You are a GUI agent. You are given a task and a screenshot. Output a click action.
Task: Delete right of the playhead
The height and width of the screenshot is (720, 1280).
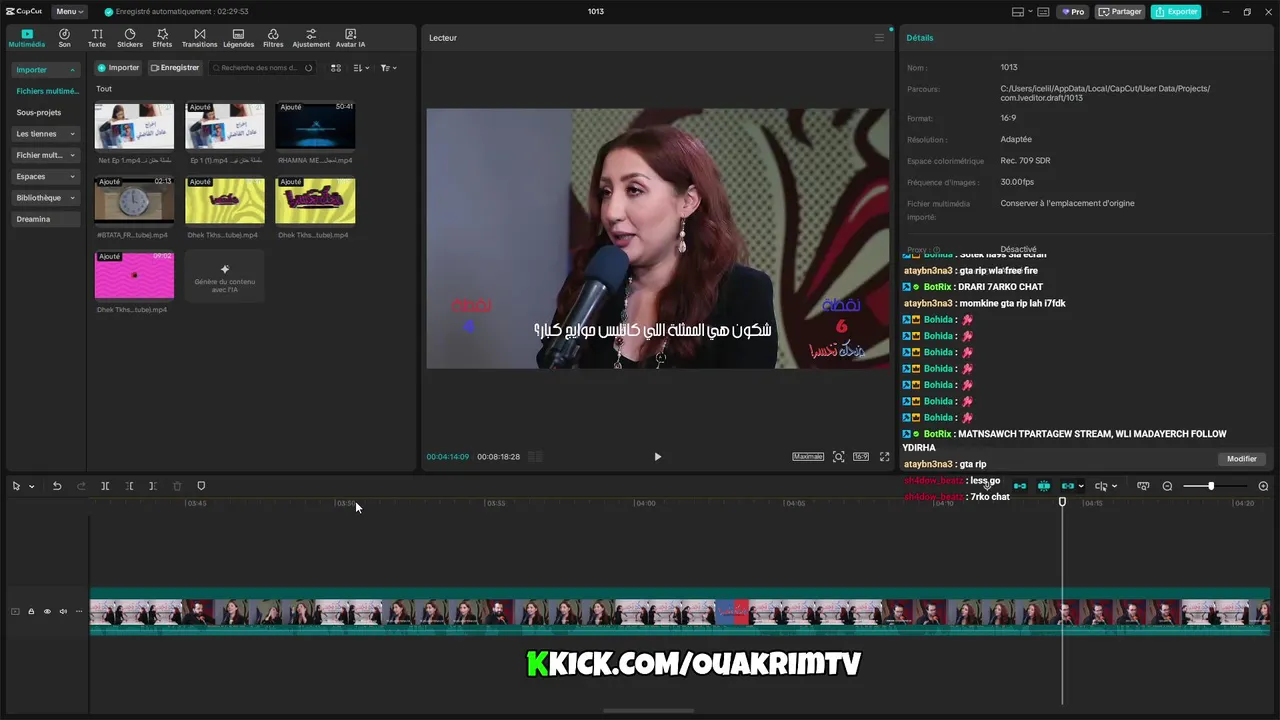(x=153, y=486)
